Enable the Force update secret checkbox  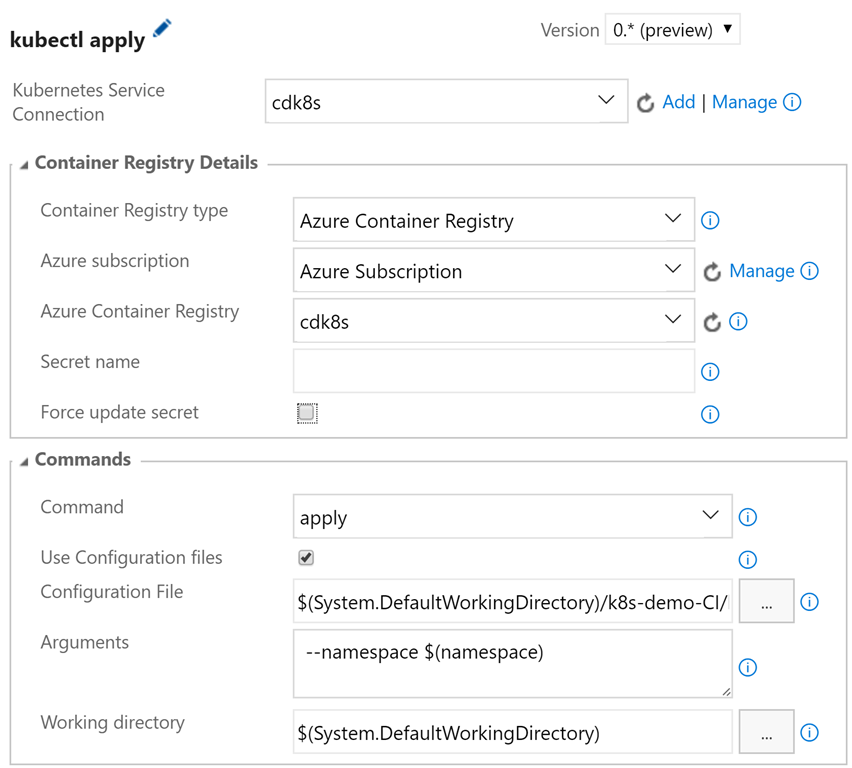(307, 413)
